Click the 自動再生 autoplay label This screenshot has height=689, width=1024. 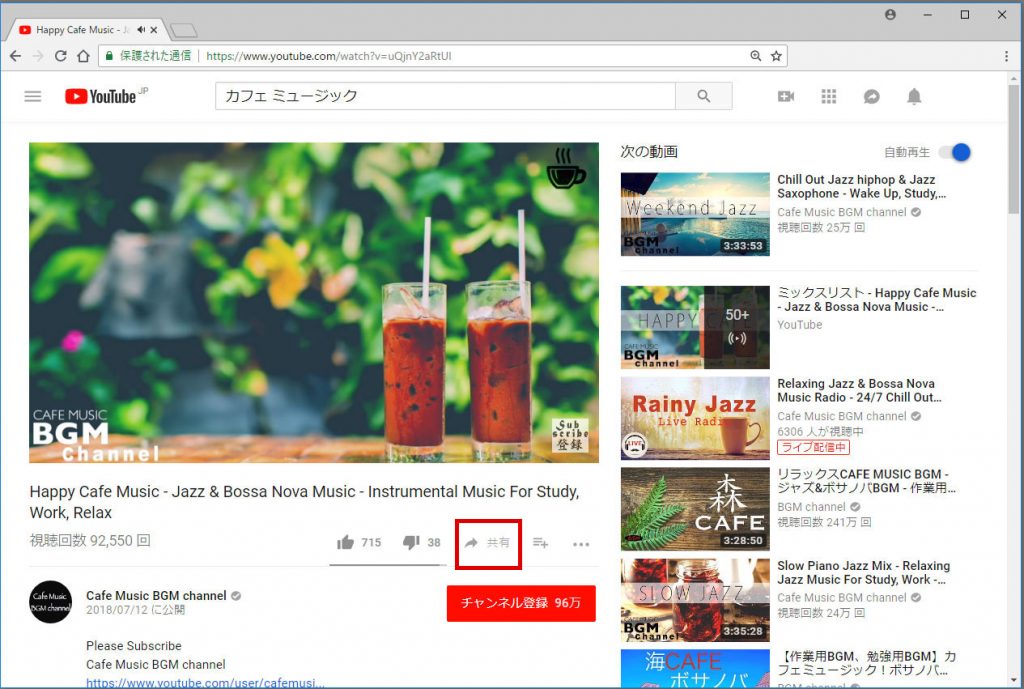tap(906, 152)
